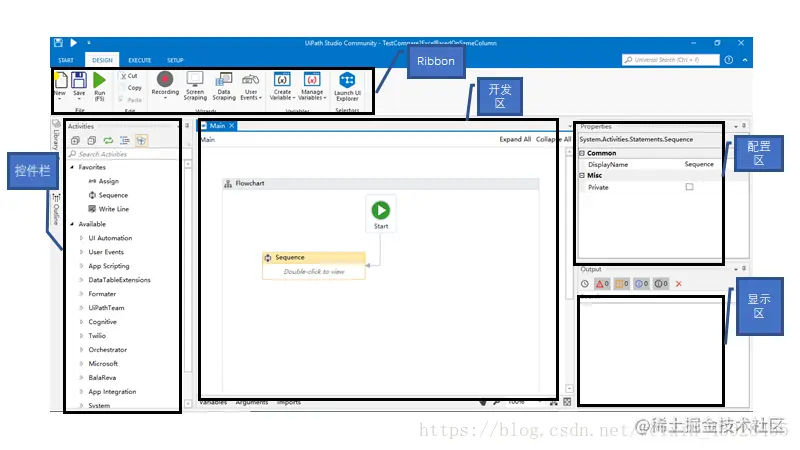
Task: Click title bar quick run icon
Action: coord(73,43)
